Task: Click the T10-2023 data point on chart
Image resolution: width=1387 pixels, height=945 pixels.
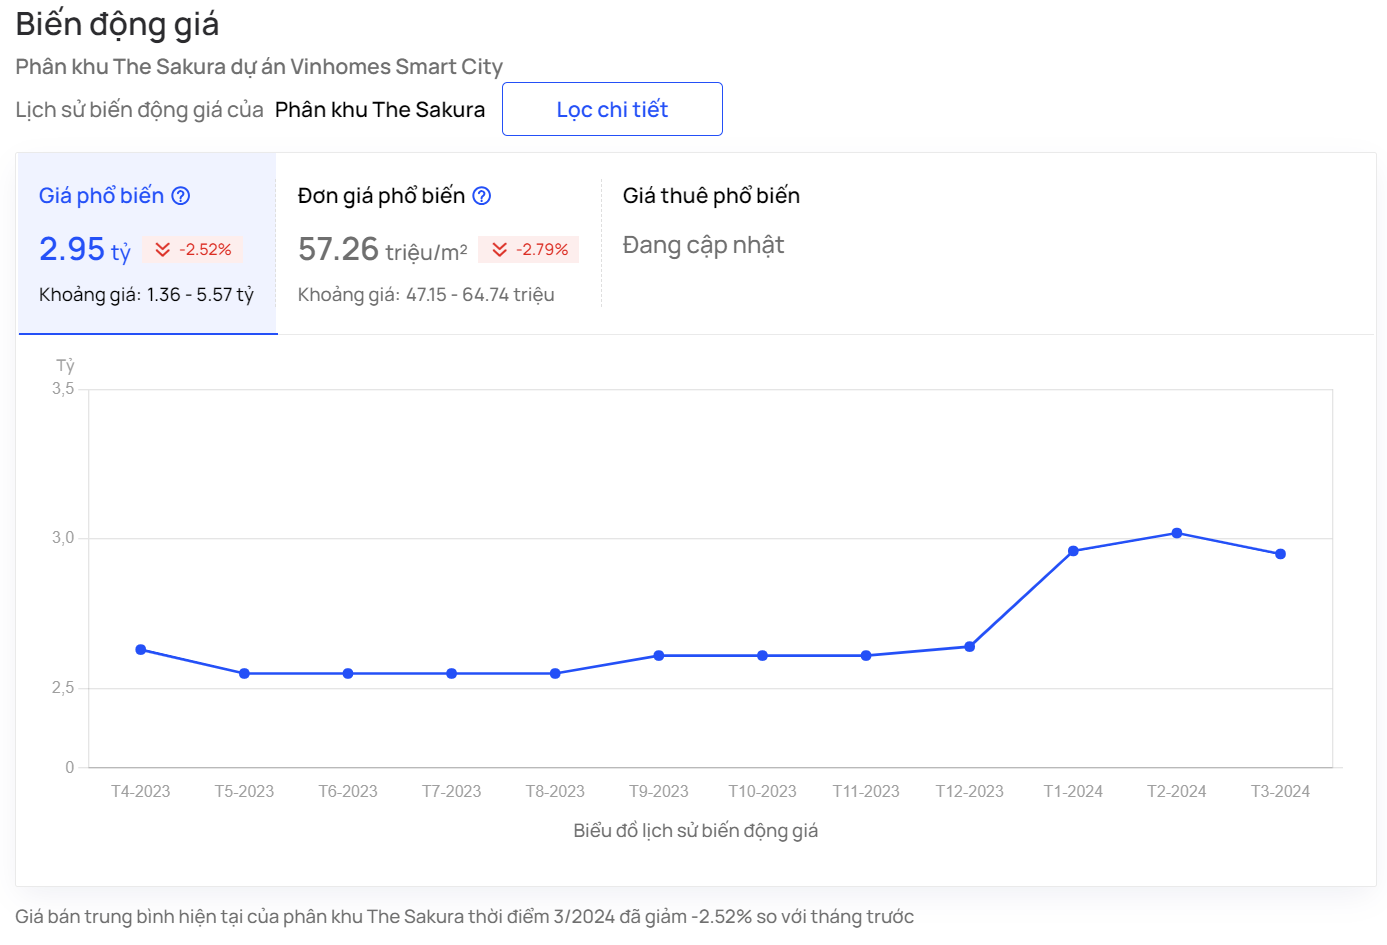Action: [x=763, y=656]
